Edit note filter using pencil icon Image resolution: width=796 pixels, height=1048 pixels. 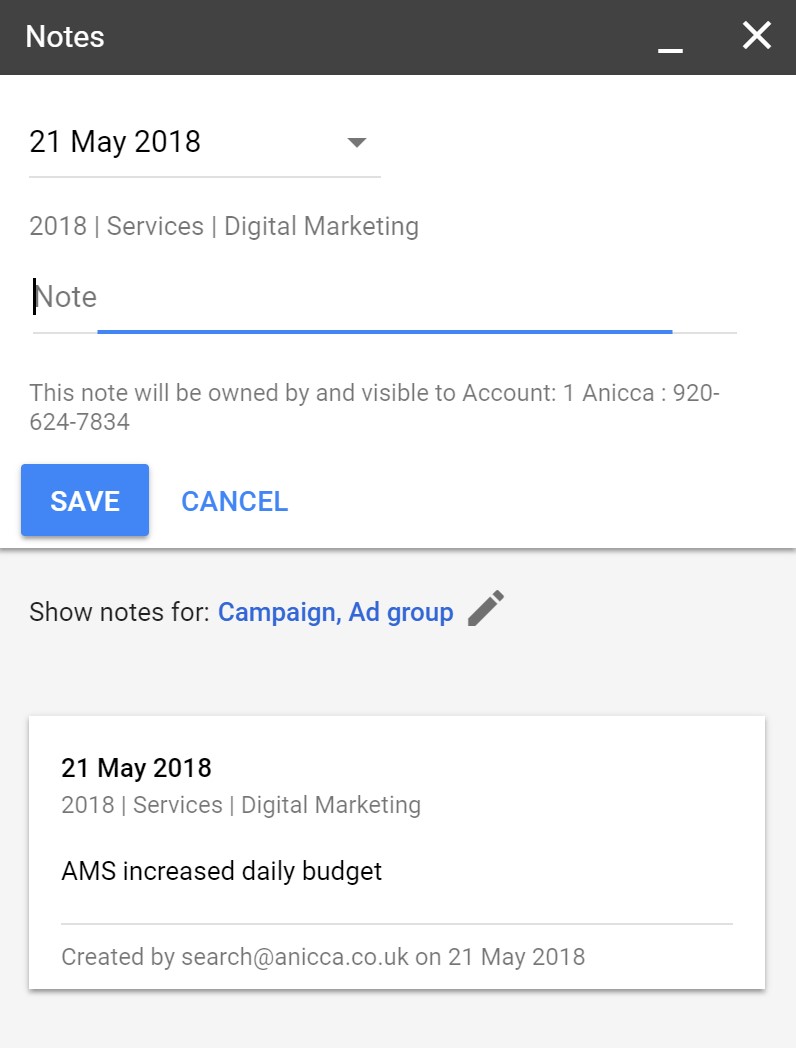486,608
